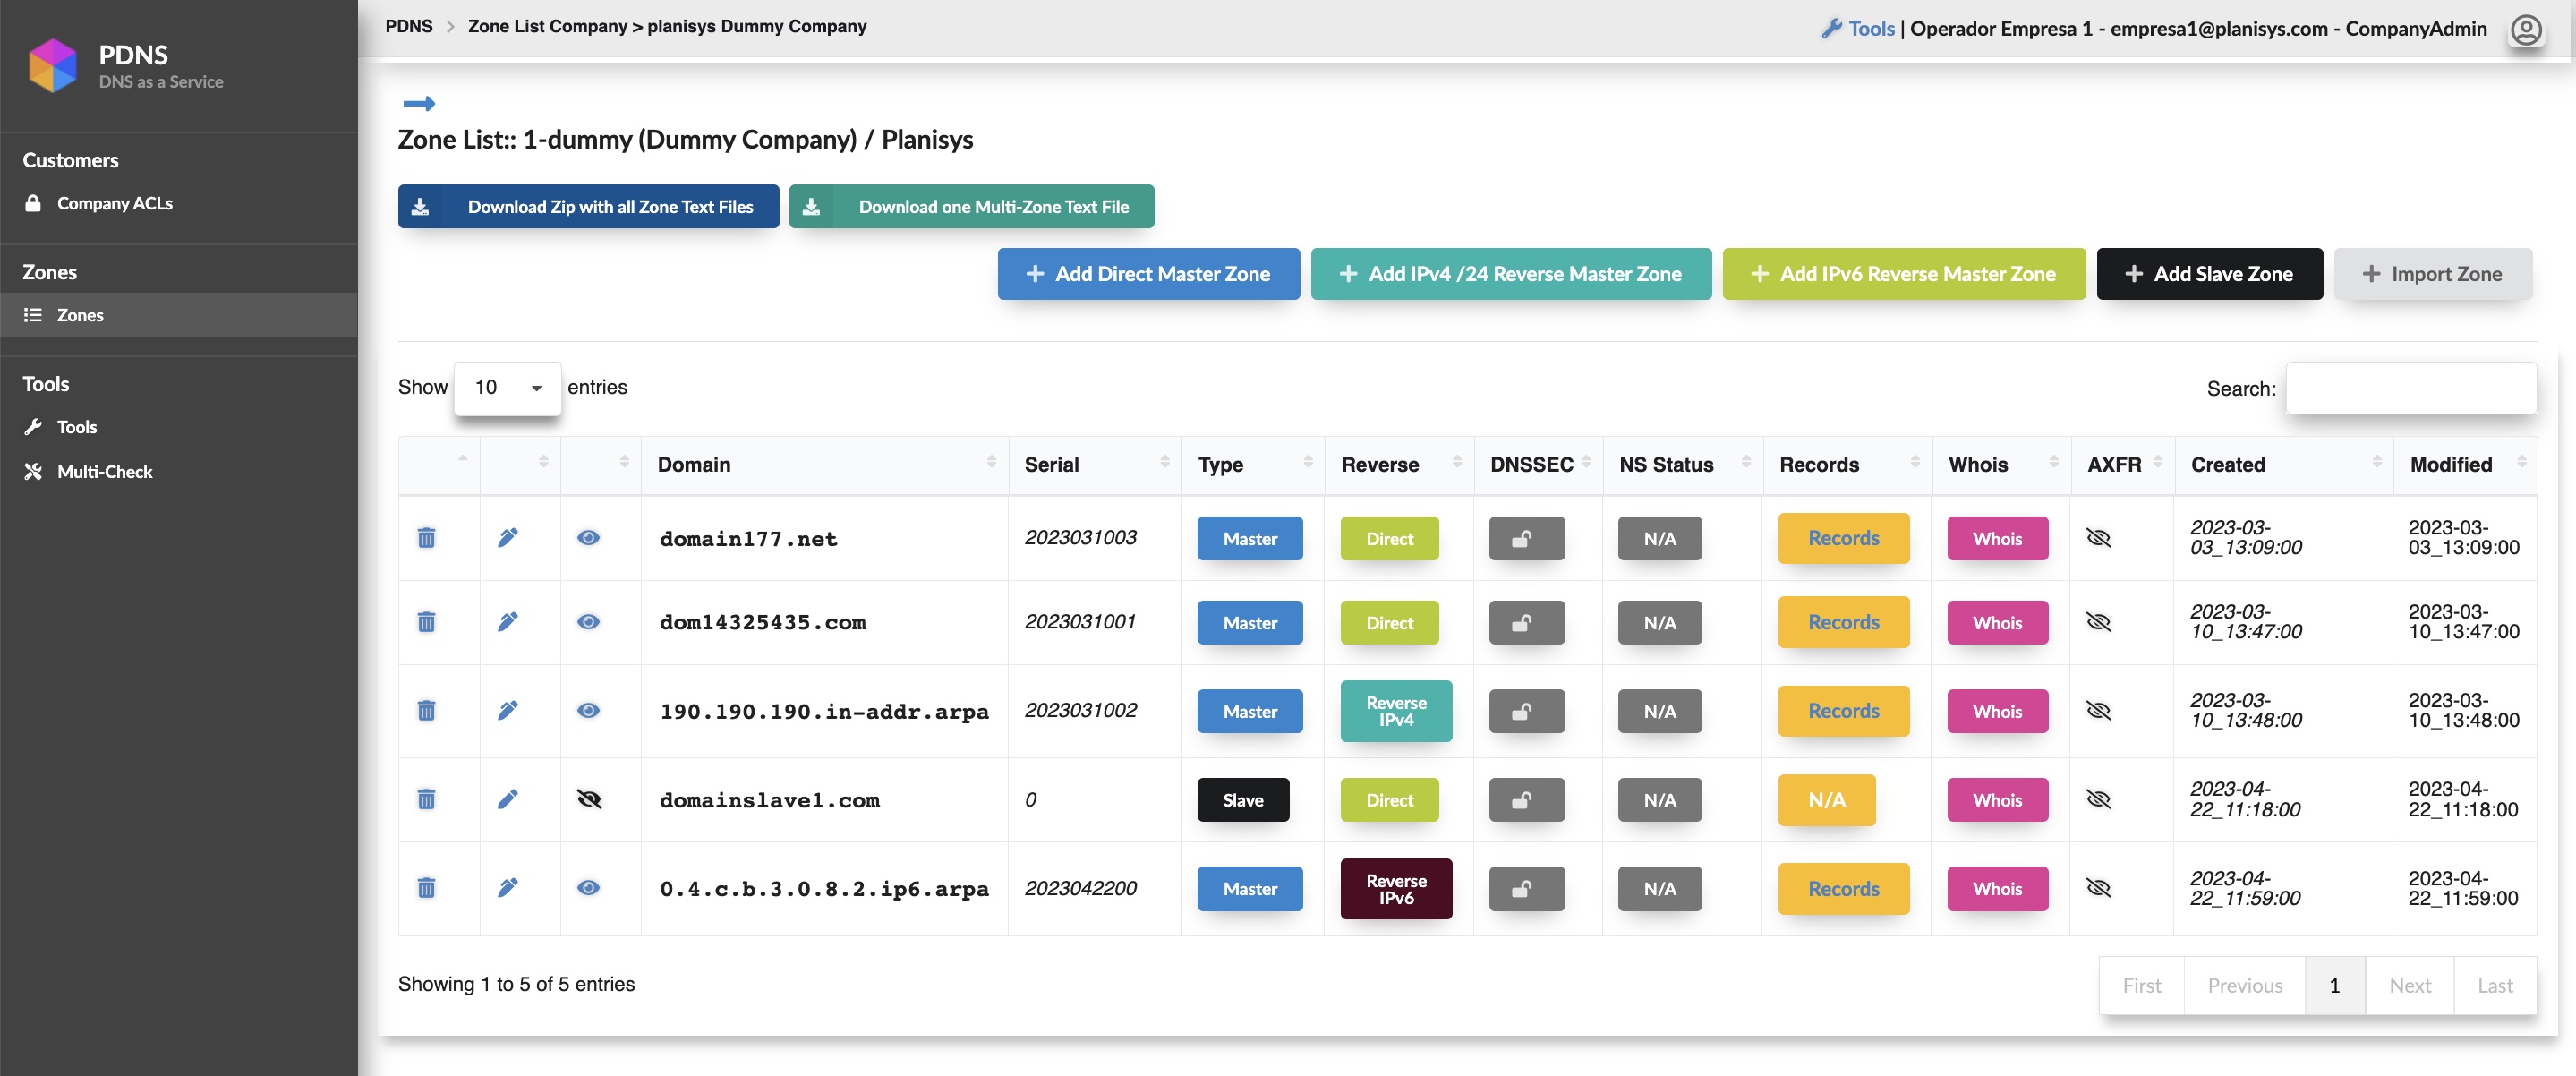This screenshot has width=2576, height=1076.
Task: Open Multi-Check in the sidebar
Action: 104,472
